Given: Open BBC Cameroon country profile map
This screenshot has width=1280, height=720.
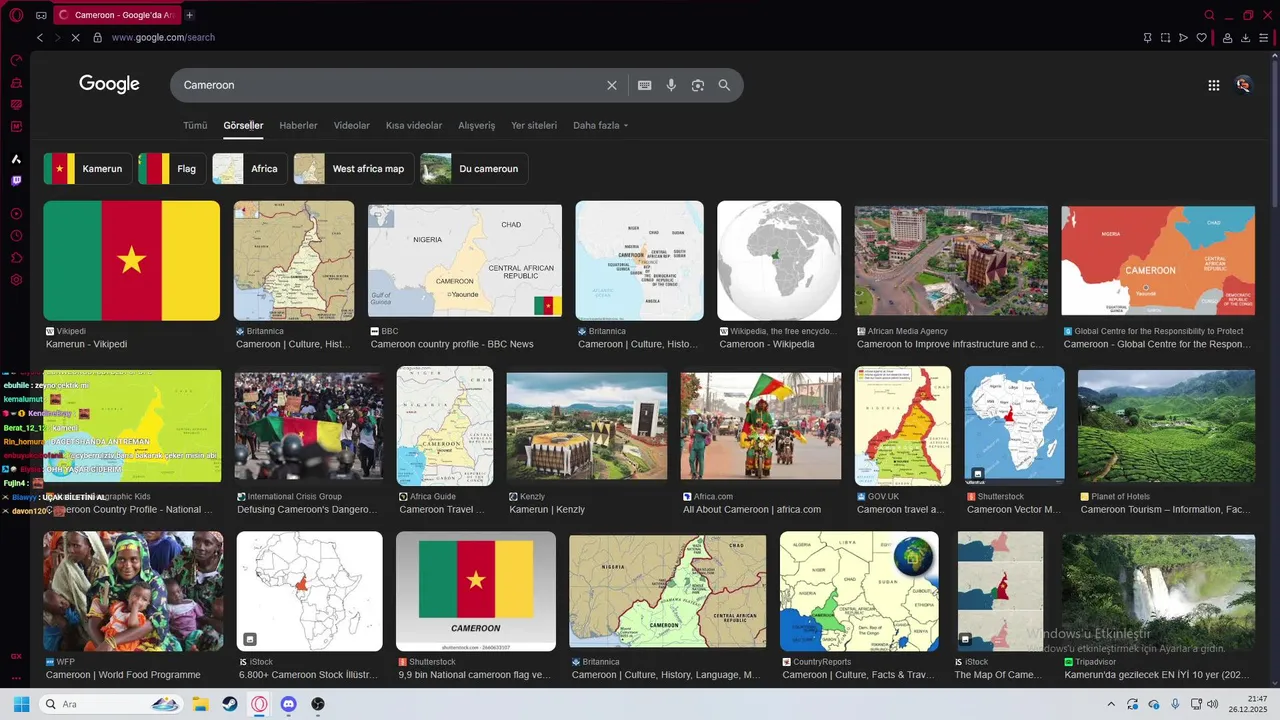Looking at the screenshot, I should pyautogui.click(x=465, y=261).
